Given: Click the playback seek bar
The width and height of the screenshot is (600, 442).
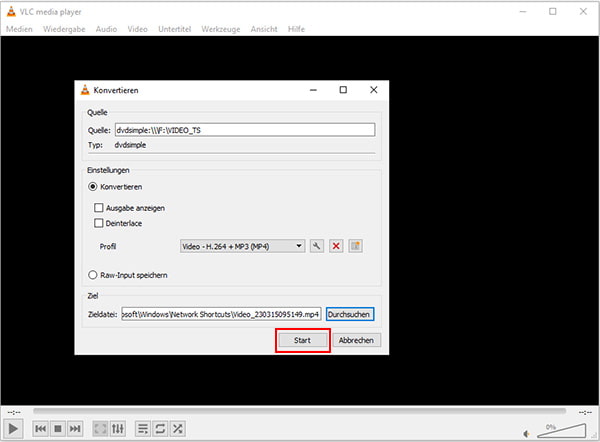Looking at the screenshot, I should 299,411.
